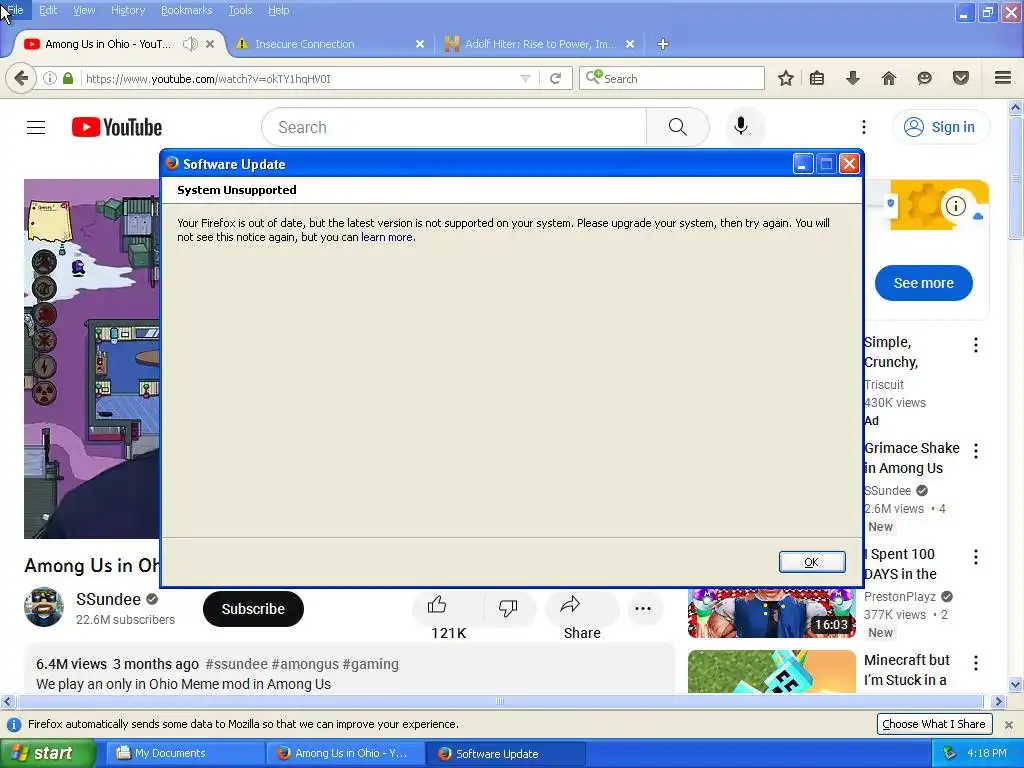Open SSundee channel avatar
This screenshot has width=1024, height=768.
coord(44,607)
